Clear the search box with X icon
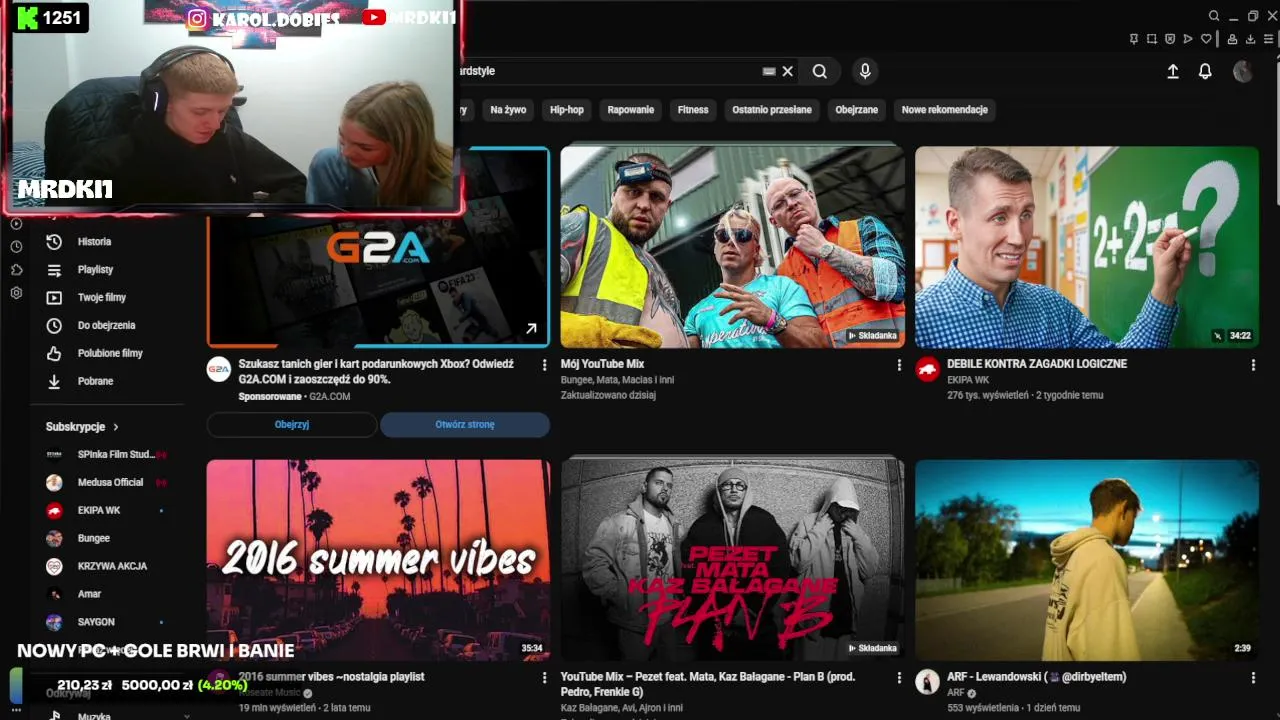 (788, 71)
